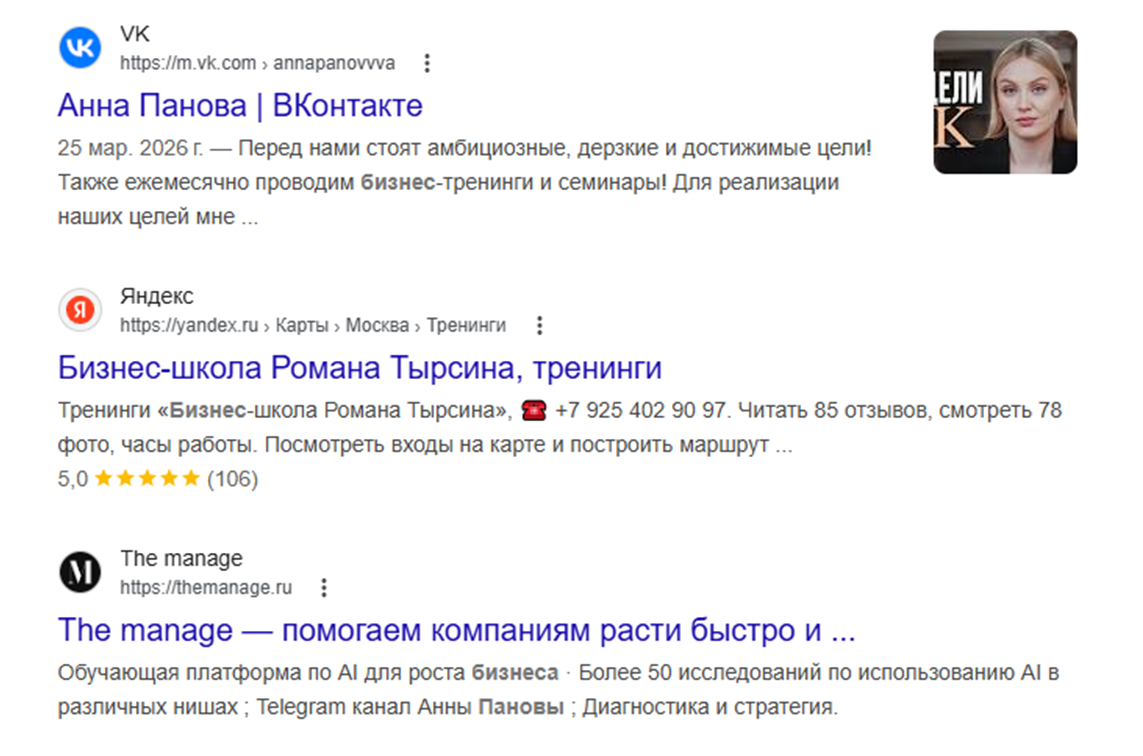Click the '25 мар. 2026 г.' date text
This screenshot has height=756, width=1143.
coord(130,148)
